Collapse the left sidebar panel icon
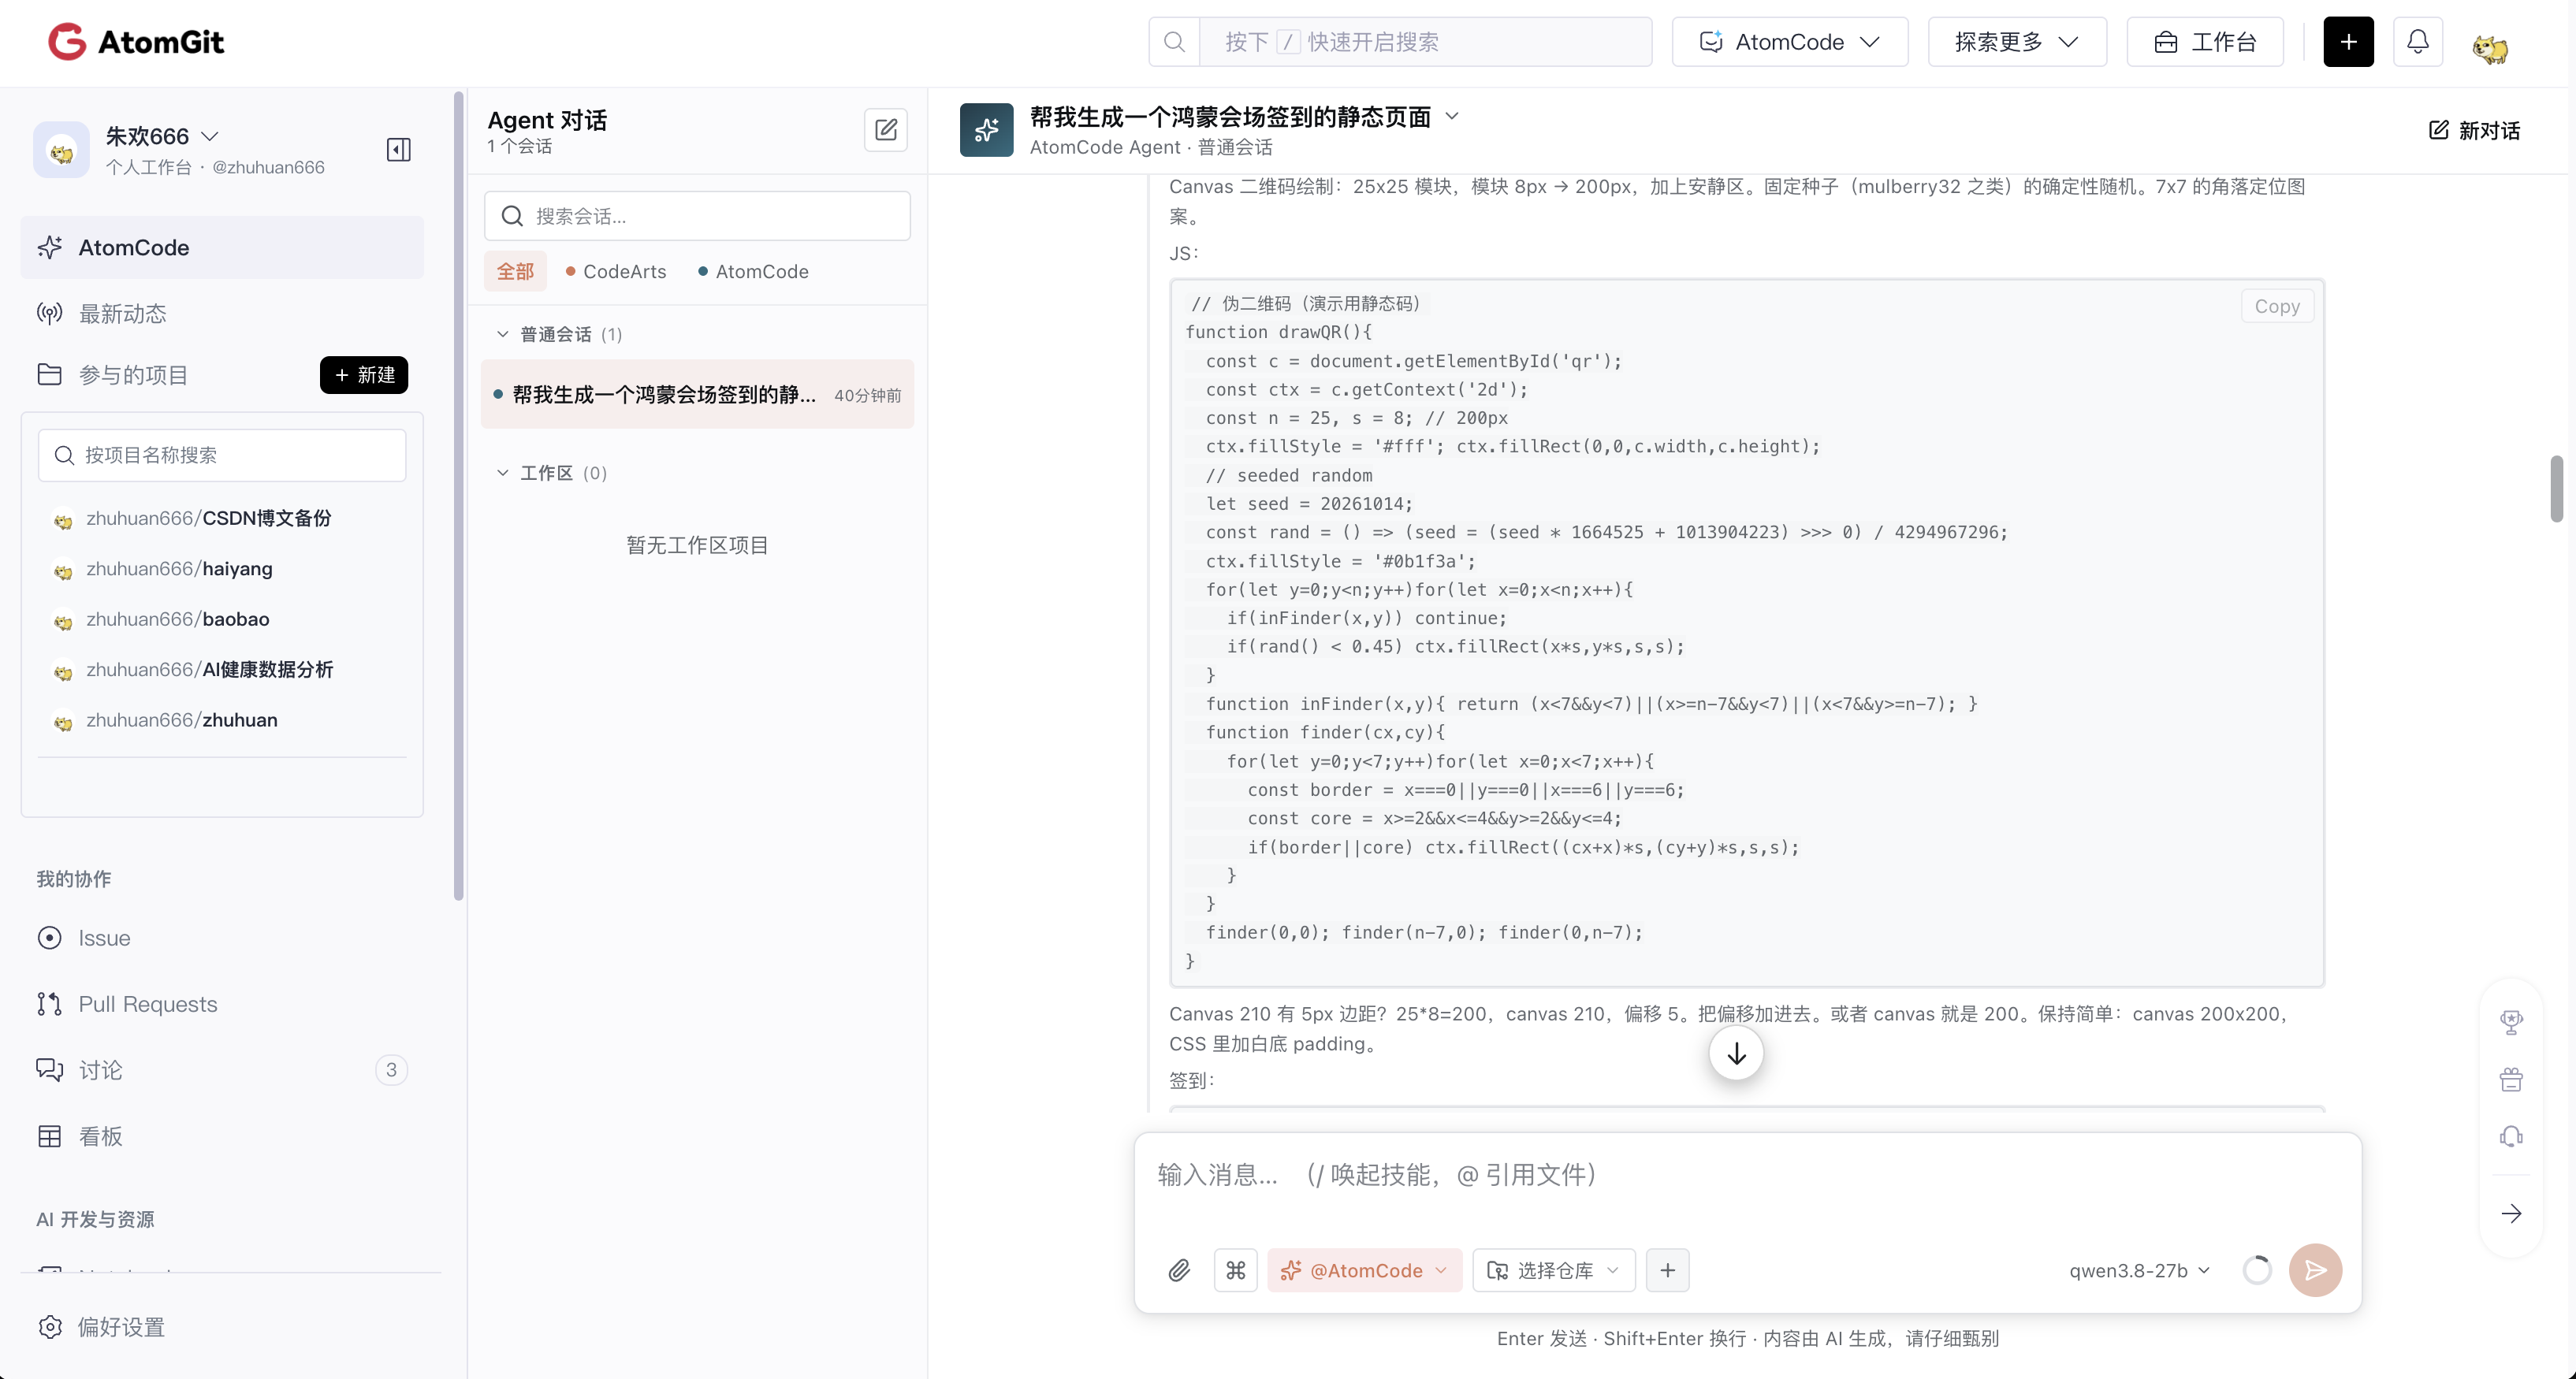Screen dimensions: 2576x1379 tap(399, 150)
